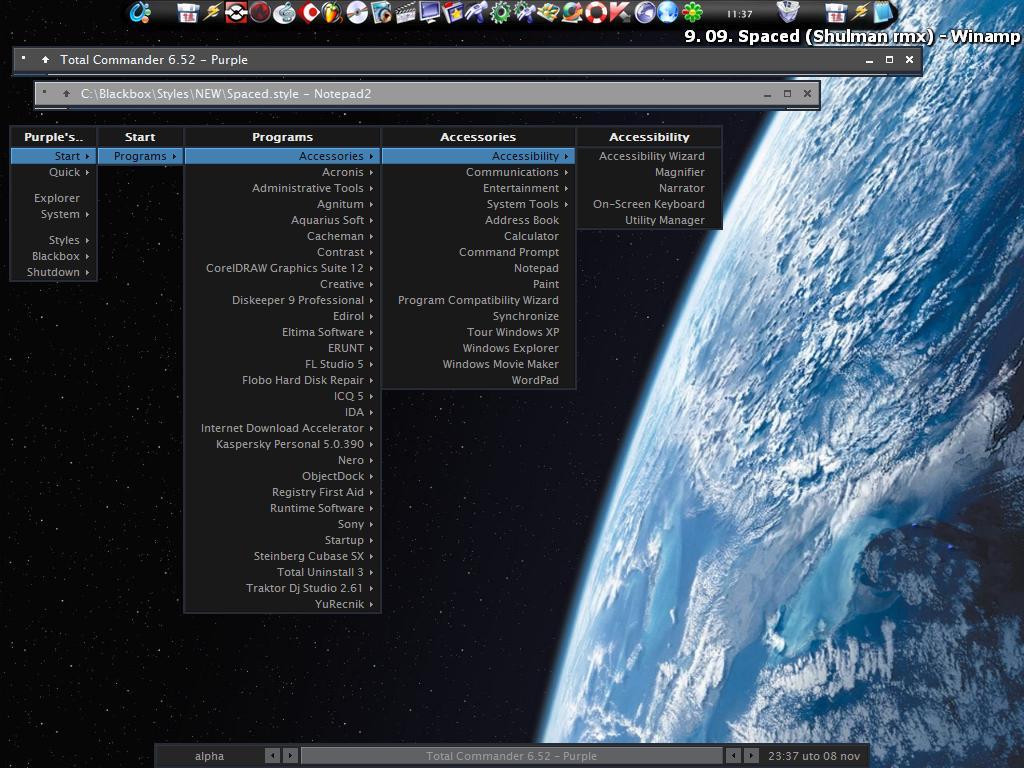Image resolution: width=1024 pixels, height=768 pixels.
Task: Open FL Studio 5 program folder
Action: pyautogui.click(x=282, y=364)
